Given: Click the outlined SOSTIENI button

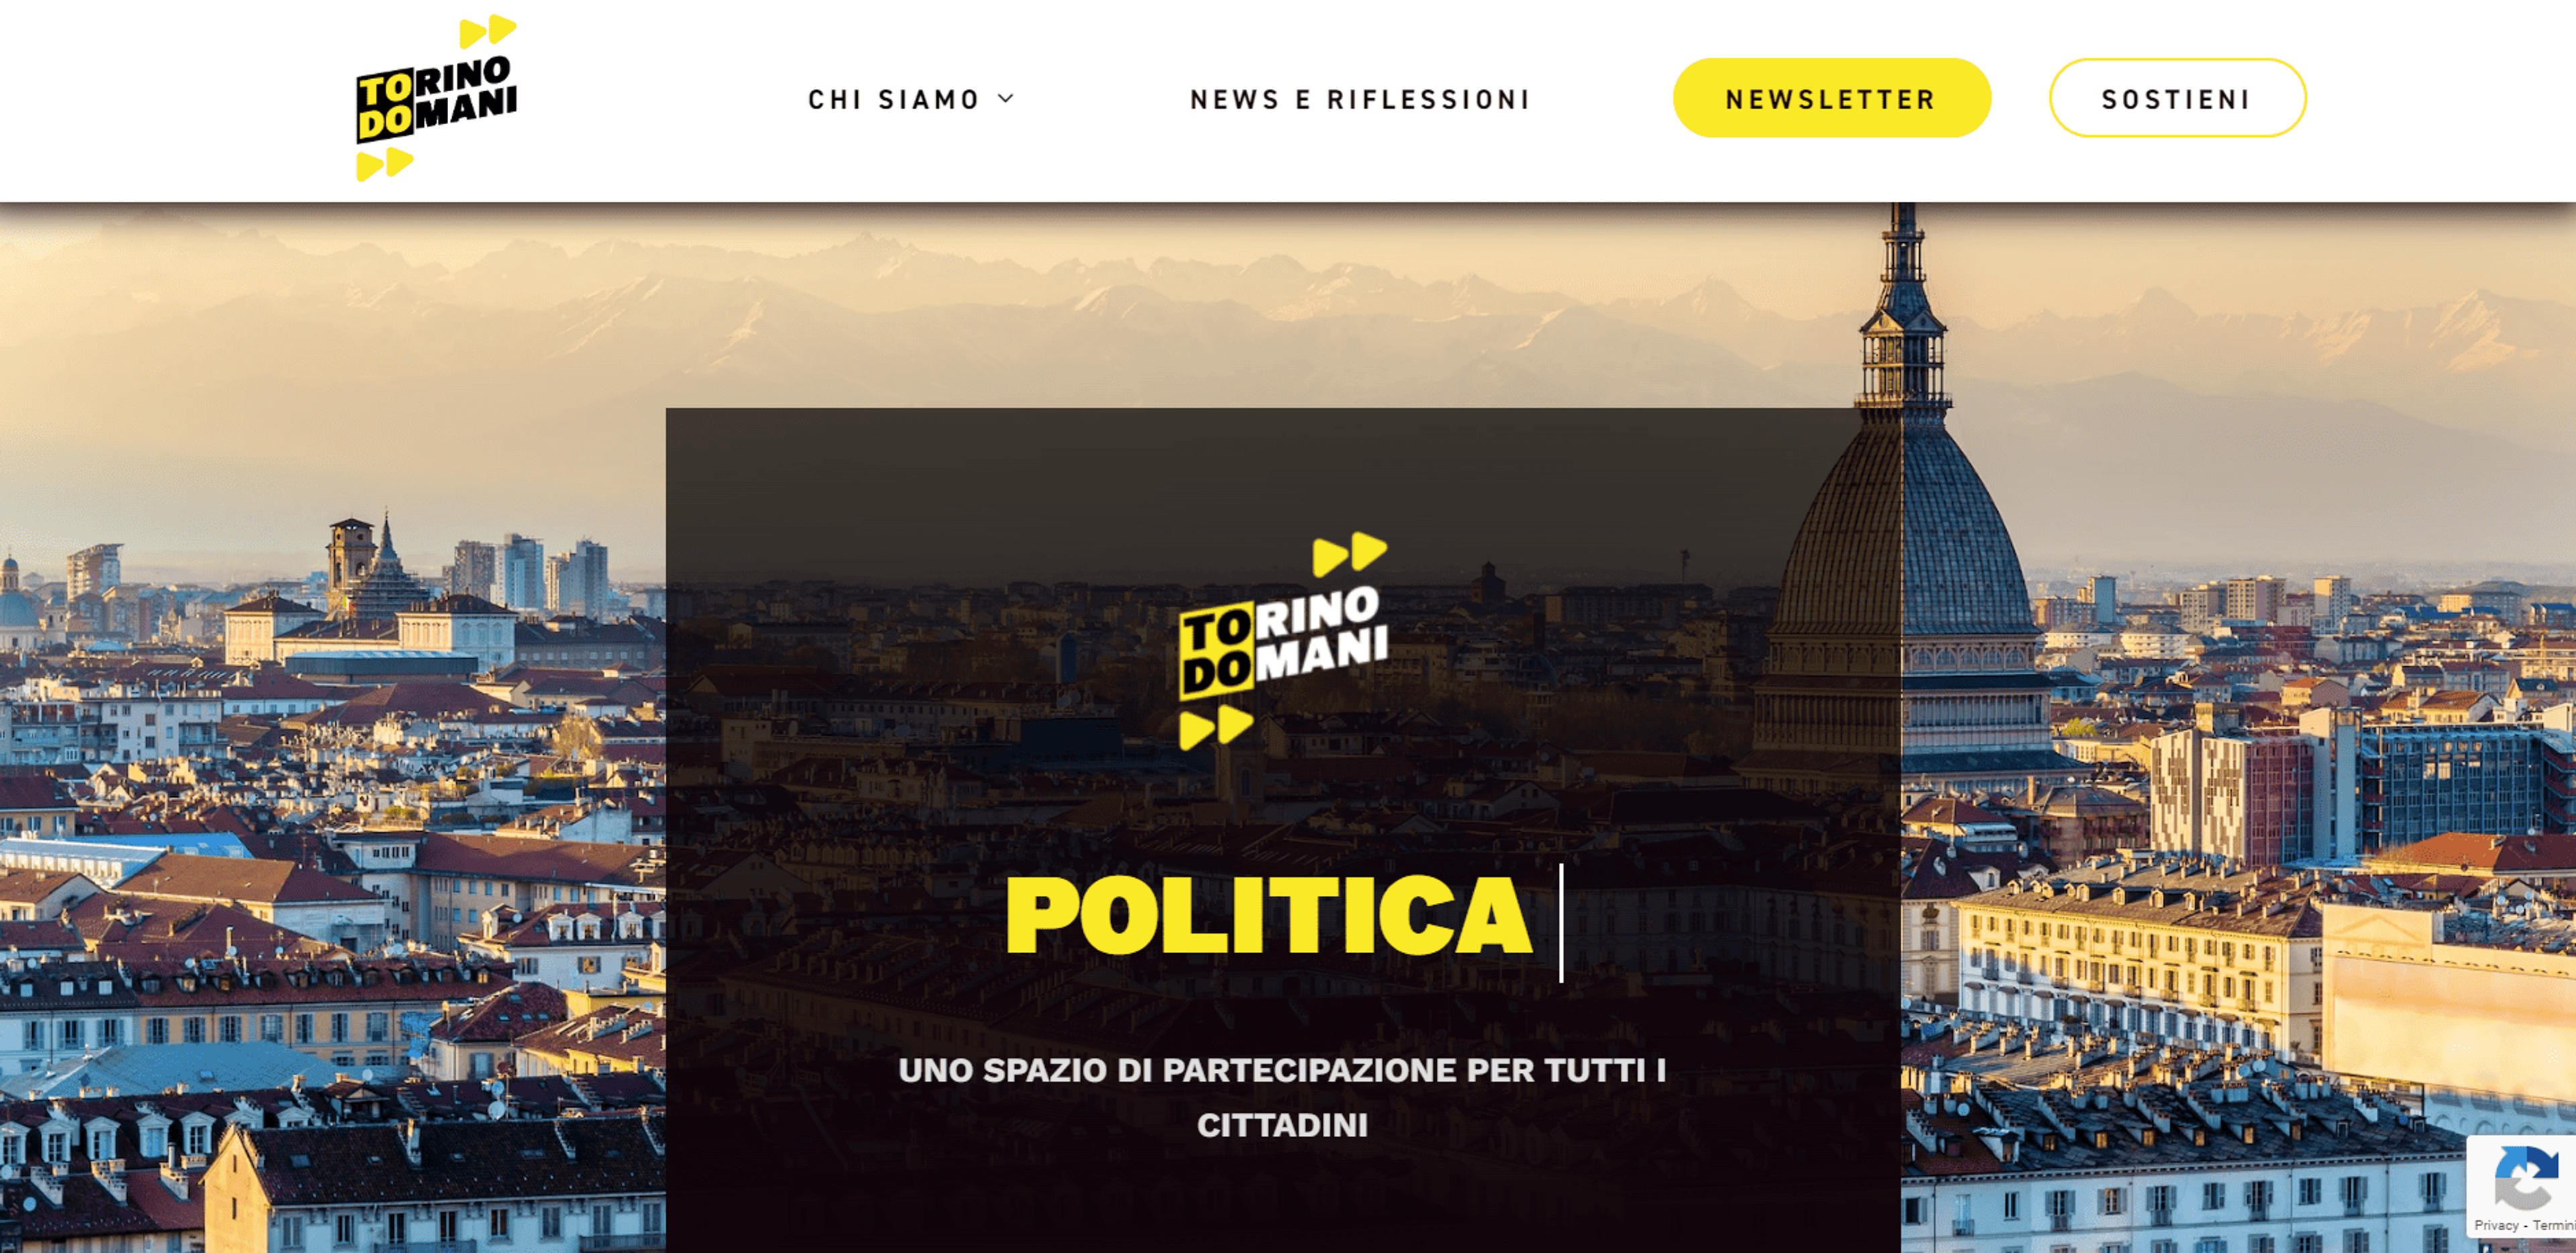Looking at the screenshot, I should [x=2177, y=98].
